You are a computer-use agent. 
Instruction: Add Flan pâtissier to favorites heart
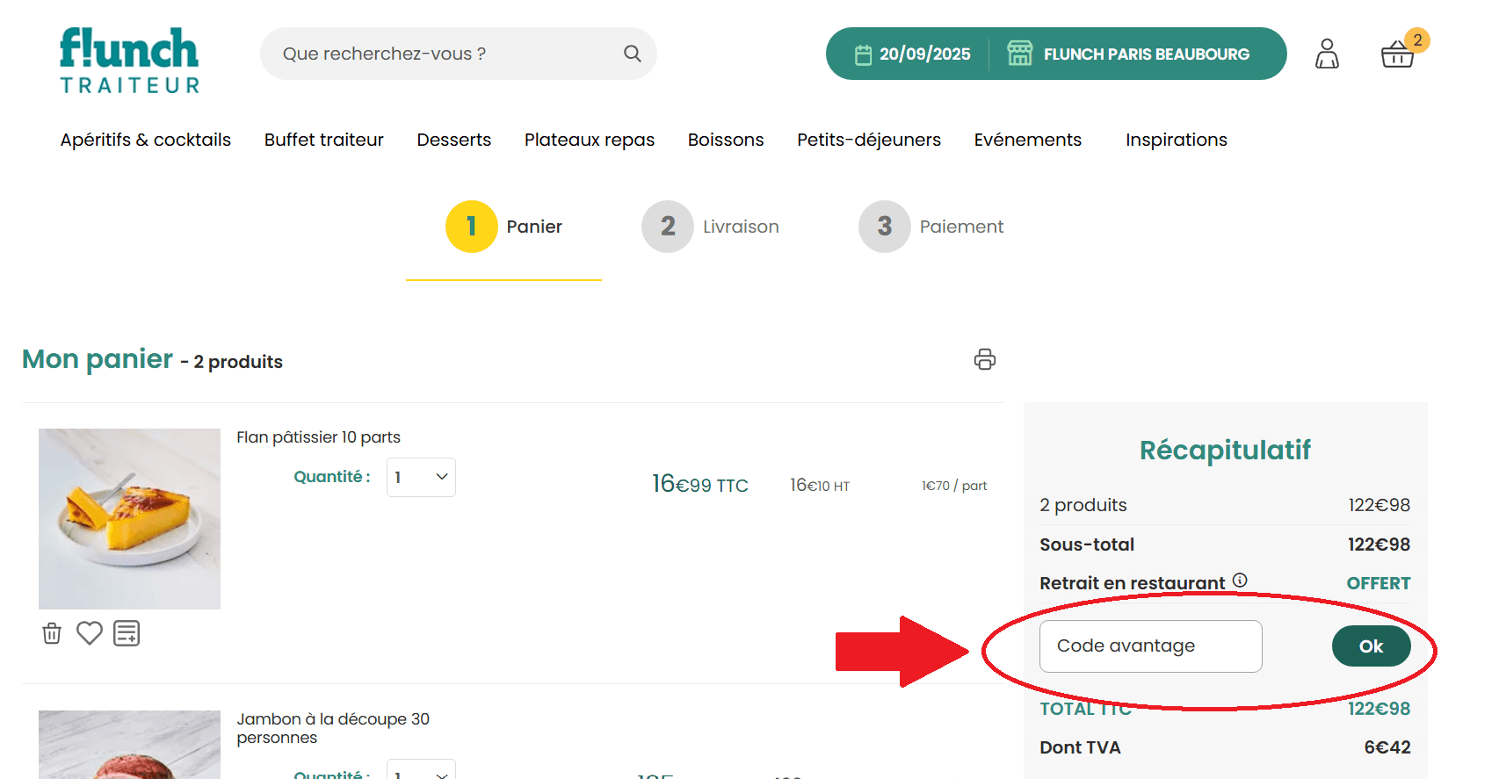tap(90, 633)
